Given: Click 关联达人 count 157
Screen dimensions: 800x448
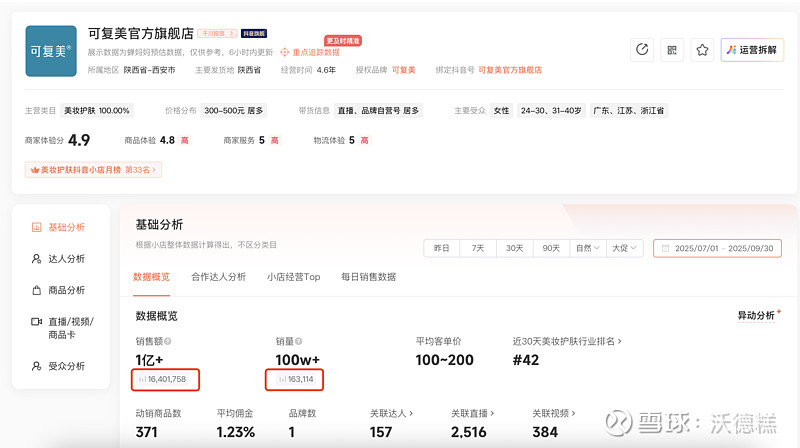Looking at the screenshot, I should pos(381,432).
